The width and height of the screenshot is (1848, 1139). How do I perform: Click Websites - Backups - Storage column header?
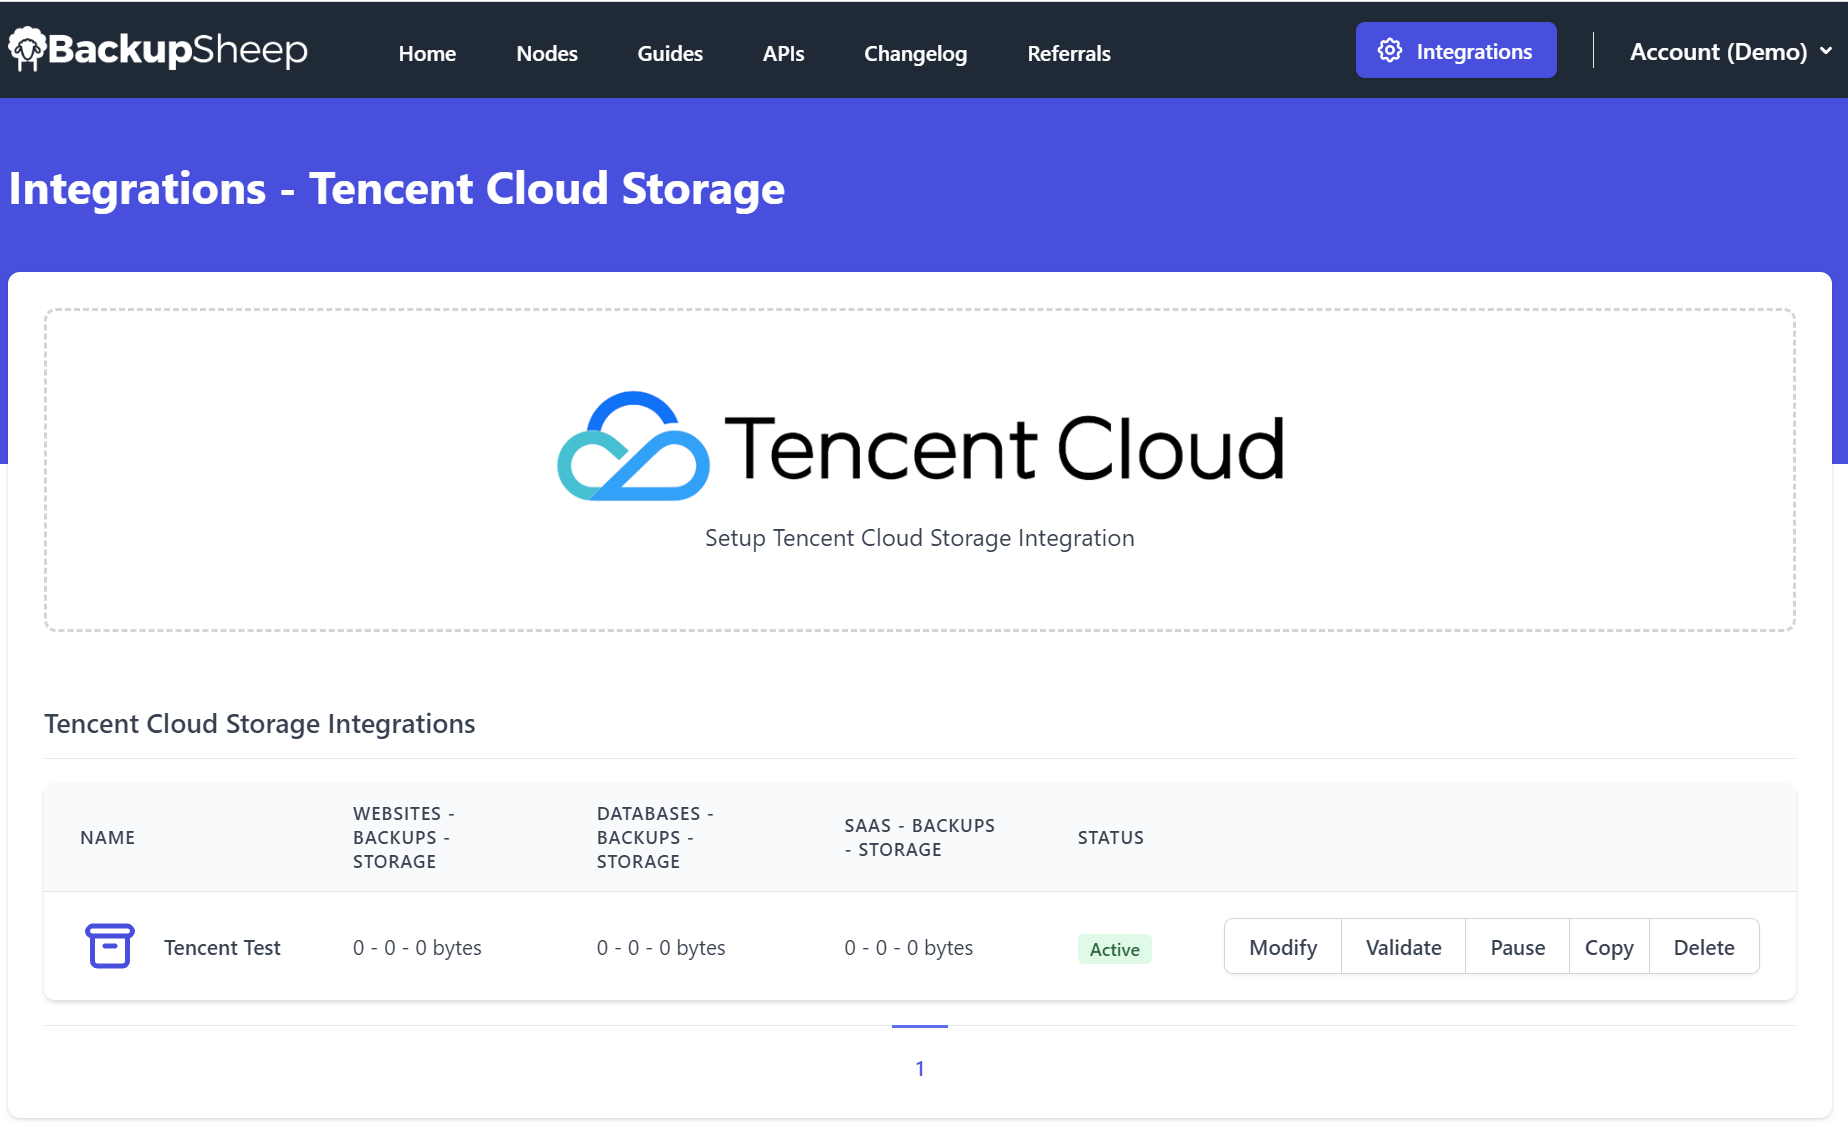(x=403, y=838)
